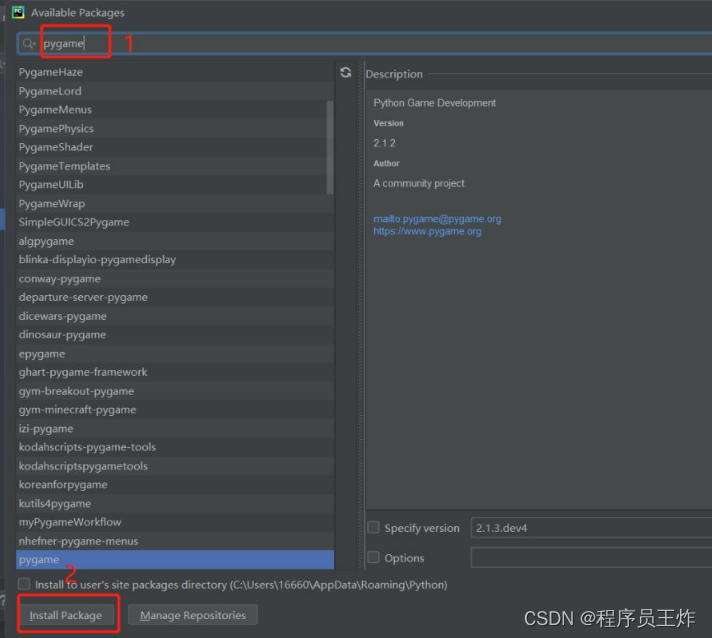Select nhefner-pygame-menus package row
The width and height of the screenshot is (712, 638).
tap(175, 541)
